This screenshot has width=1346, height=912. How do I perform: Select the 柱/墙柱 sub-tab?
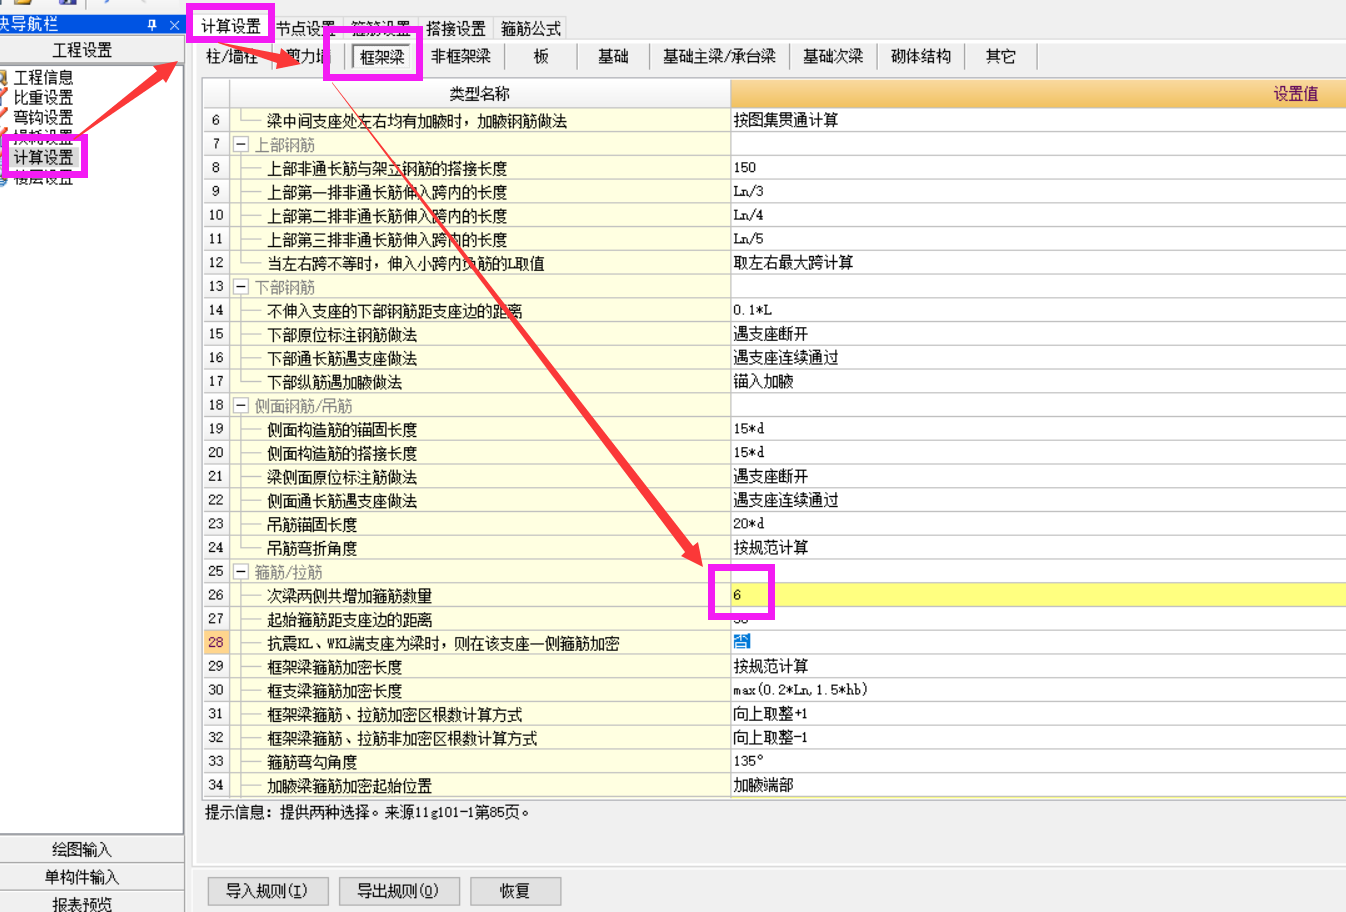(232, 57)
